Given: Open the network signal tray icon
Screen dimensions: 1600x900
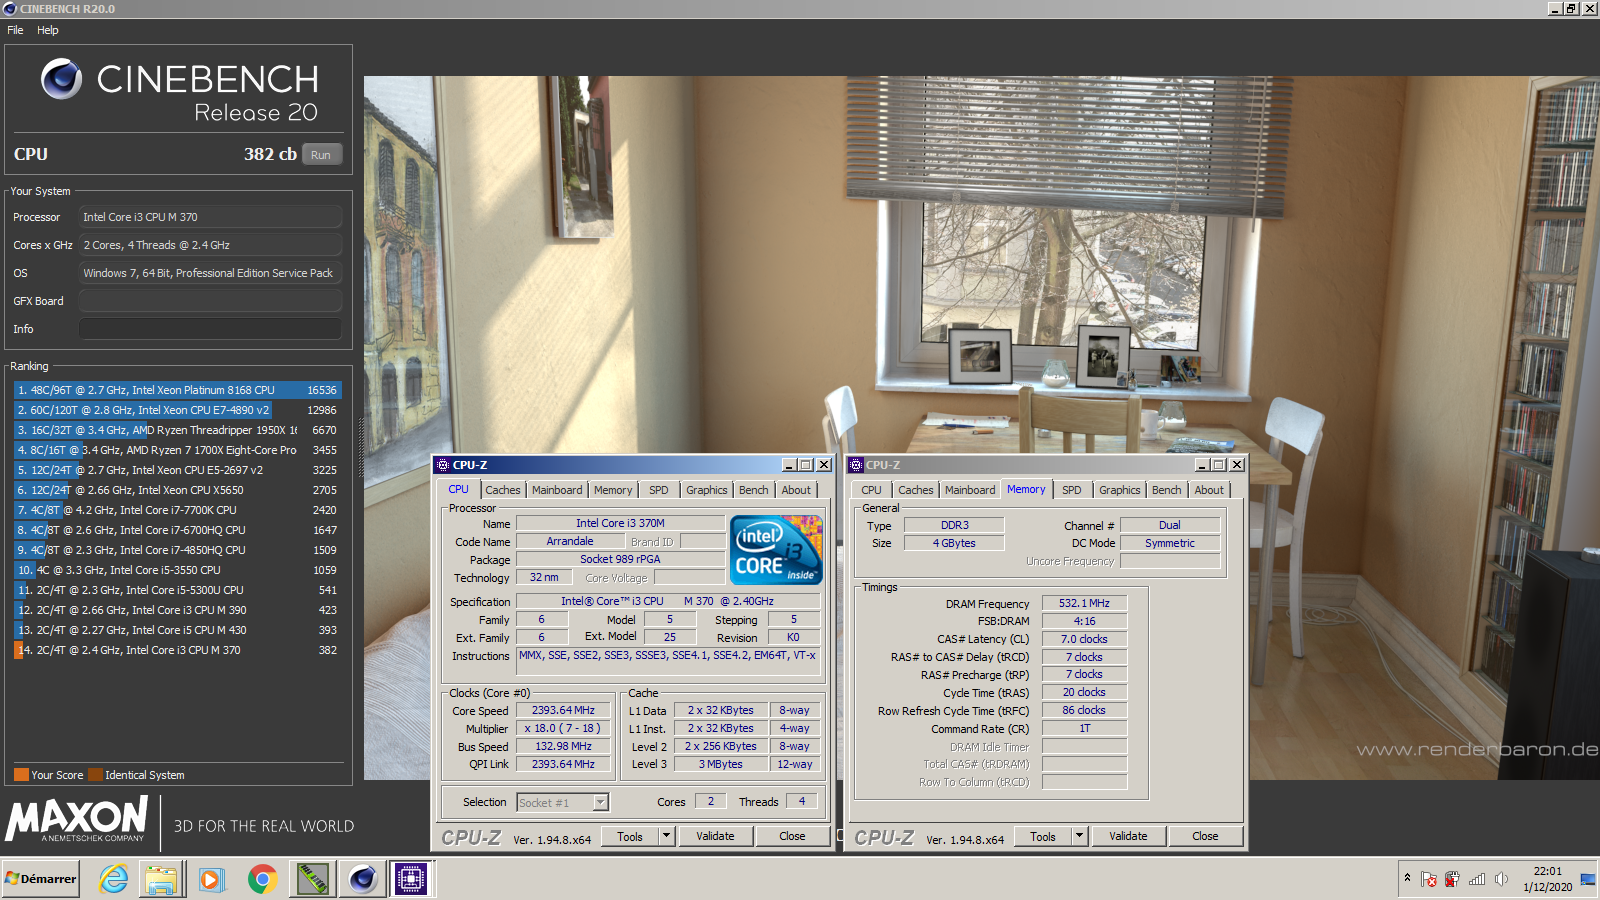Looking at the screenshot, I should (x=1476, y=879).
